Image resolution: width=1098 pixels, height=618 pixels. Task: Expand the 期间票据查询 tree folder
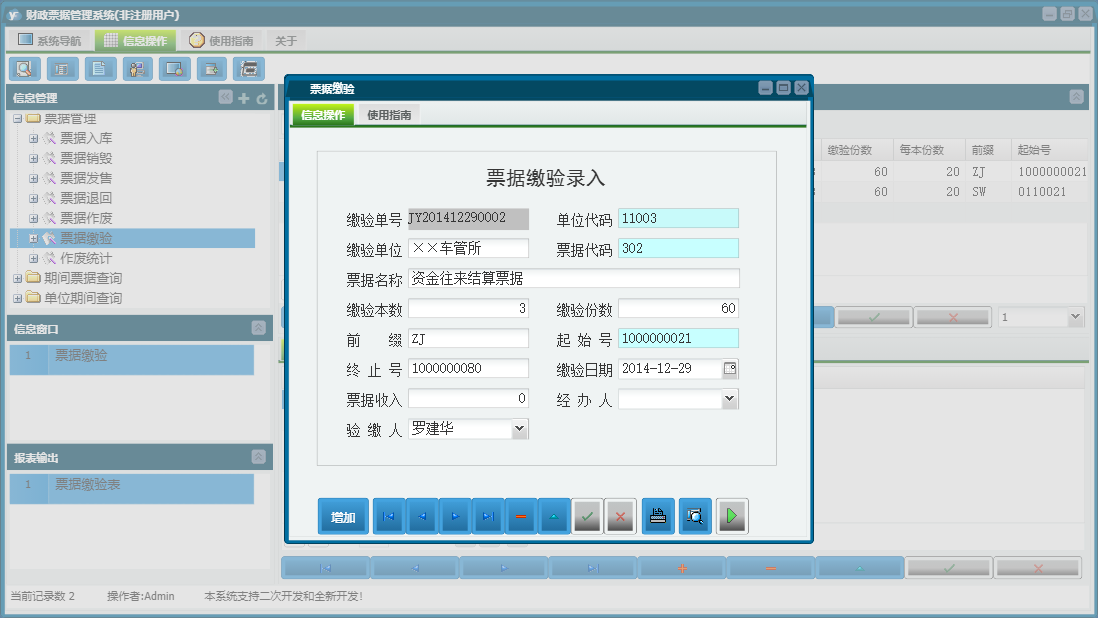click(17, 278)
